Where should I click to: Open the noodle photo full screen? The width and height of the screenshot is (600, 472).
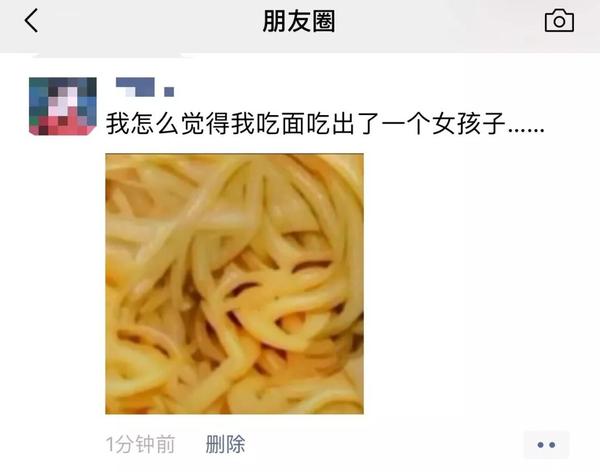tap(235, 284)
